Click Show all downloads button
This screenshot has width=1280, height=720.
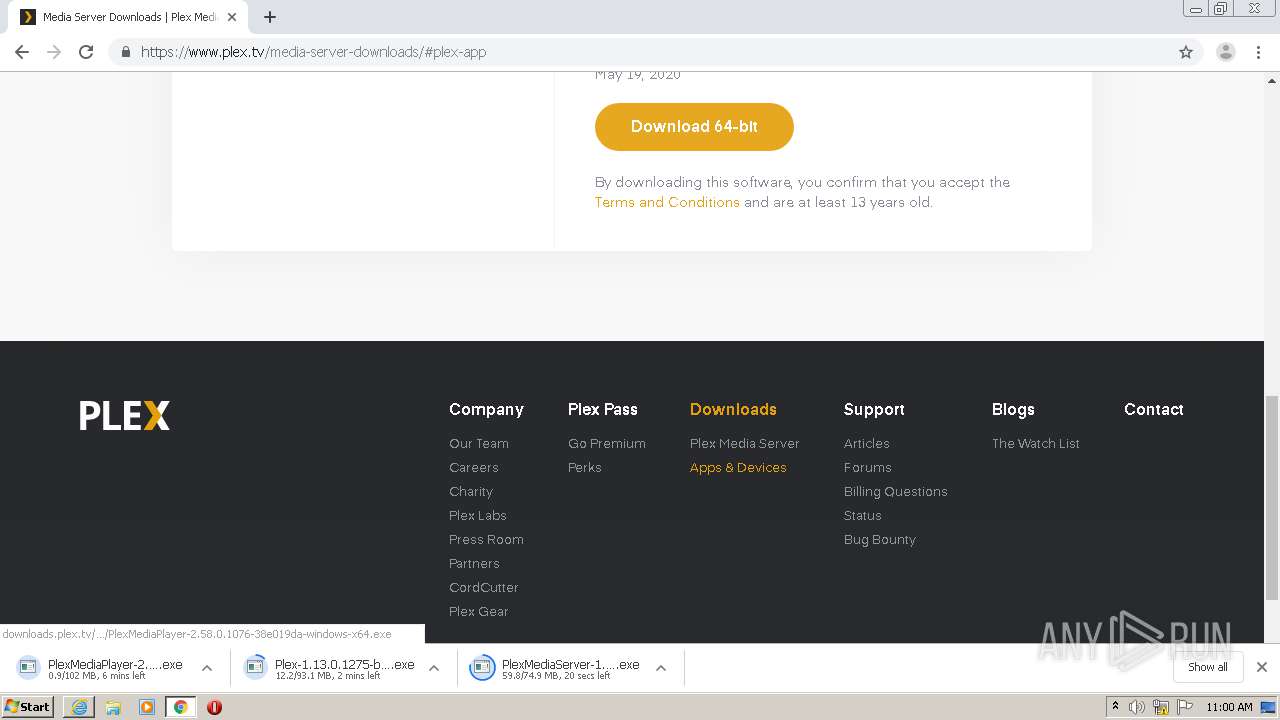[x=1208, y=667]
